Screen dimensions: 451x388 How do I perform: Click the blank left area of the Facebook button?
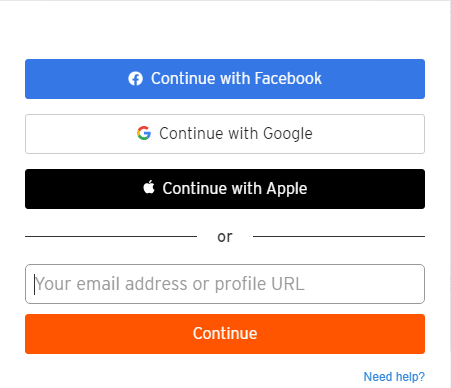[x=75, y=79]
